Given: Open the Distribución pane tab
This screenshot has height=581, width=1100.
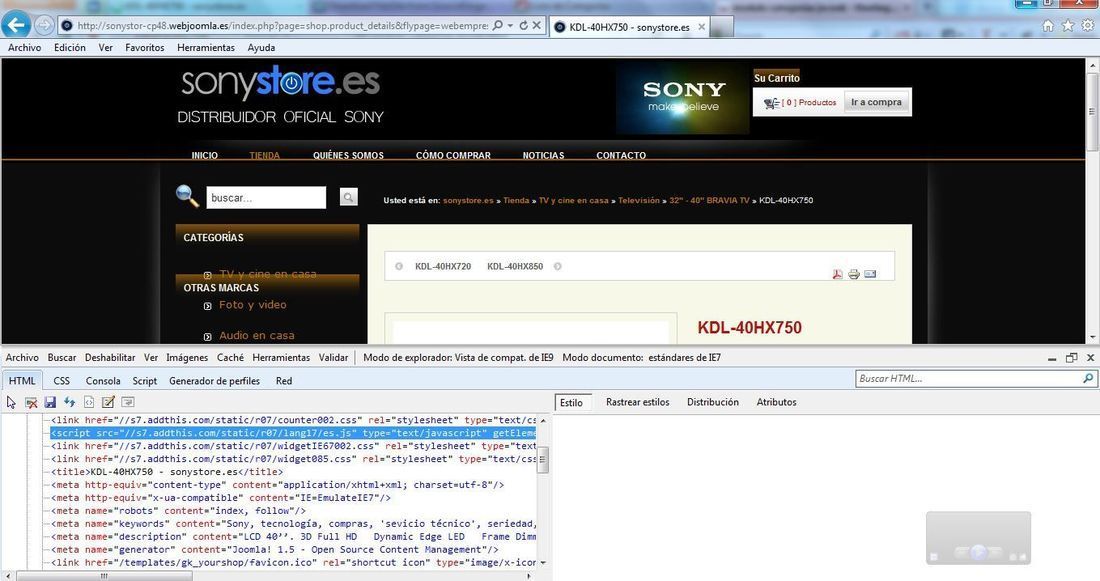Looking at the screenshot, I should 713,402.
